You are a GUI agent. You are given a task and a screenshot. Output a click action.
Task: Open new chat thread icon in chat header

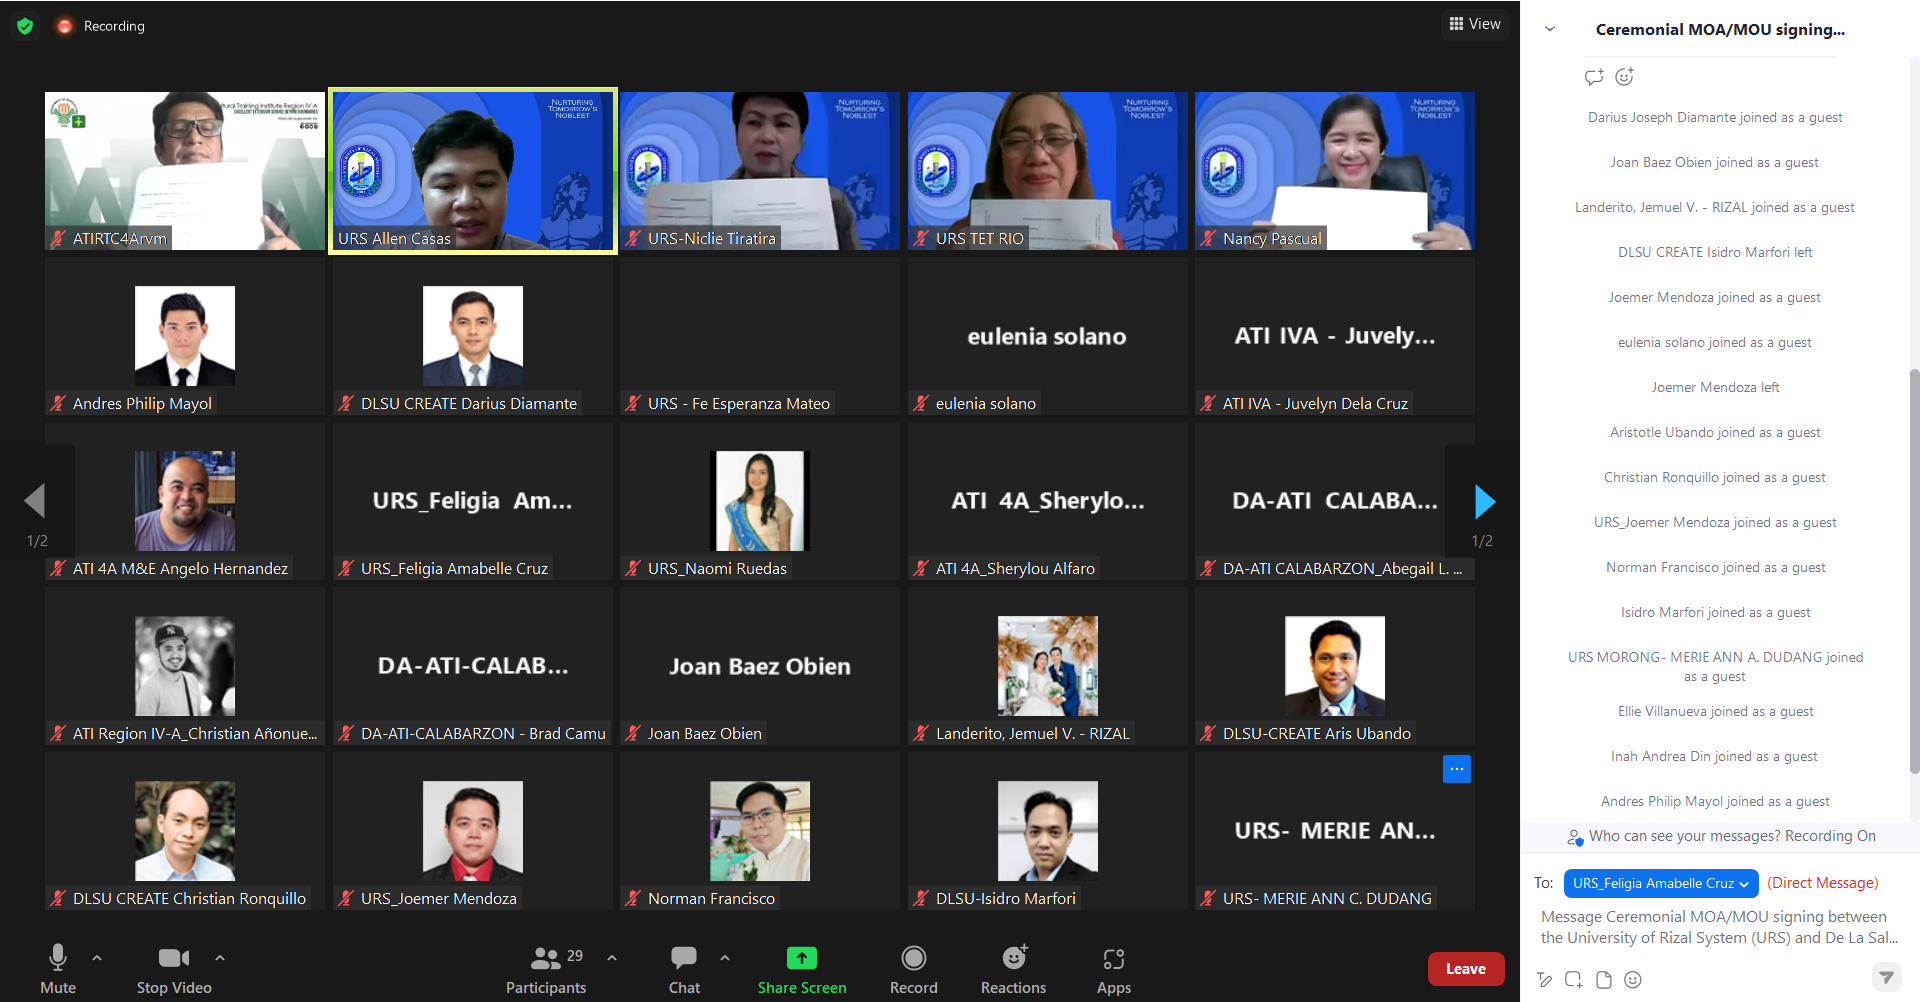[1594, 77]
